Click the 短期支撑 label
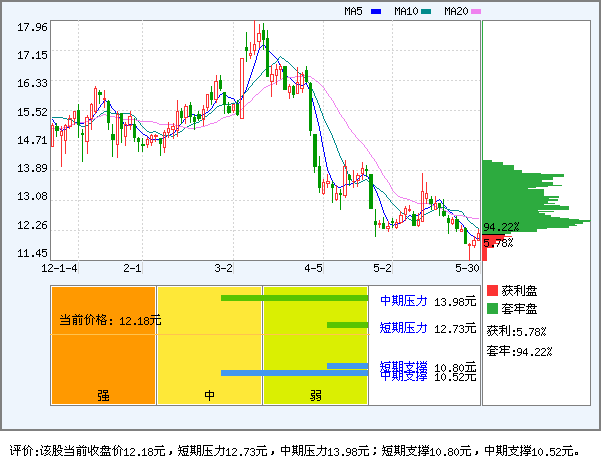 click(x=403, y=366)
